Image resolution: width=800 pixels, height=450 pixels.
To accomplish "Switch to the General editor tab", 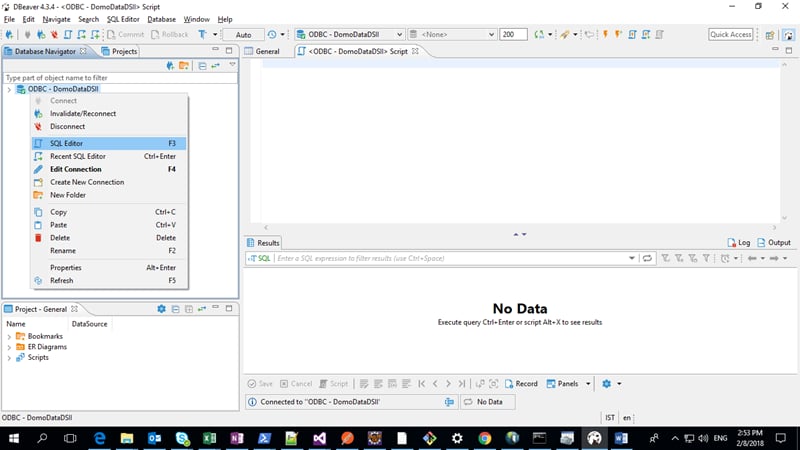I will pos(262,51).
